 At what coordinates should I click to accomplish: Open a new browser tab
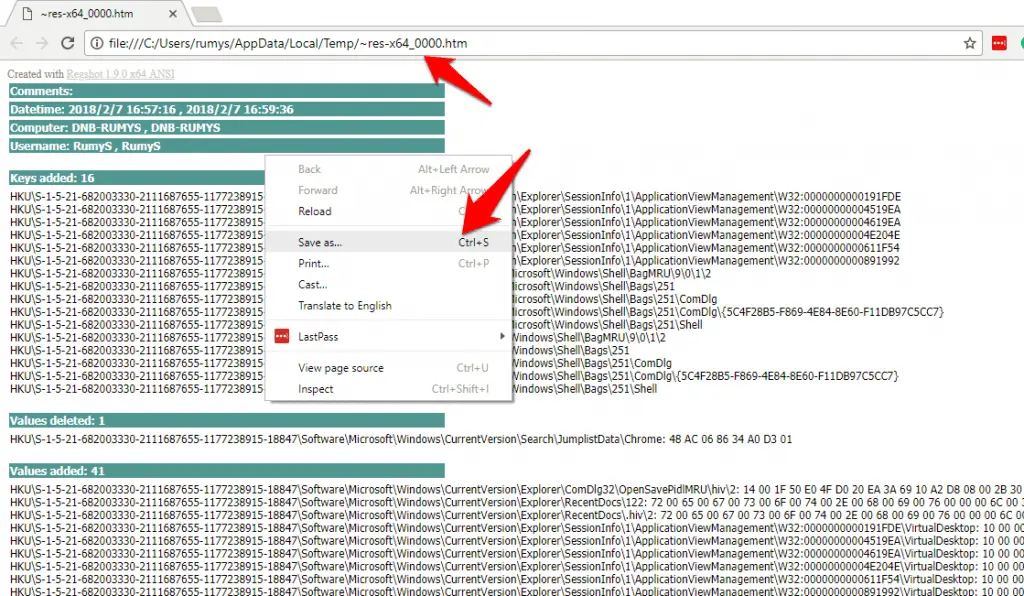pyautogui.click(x=208, y=15)
